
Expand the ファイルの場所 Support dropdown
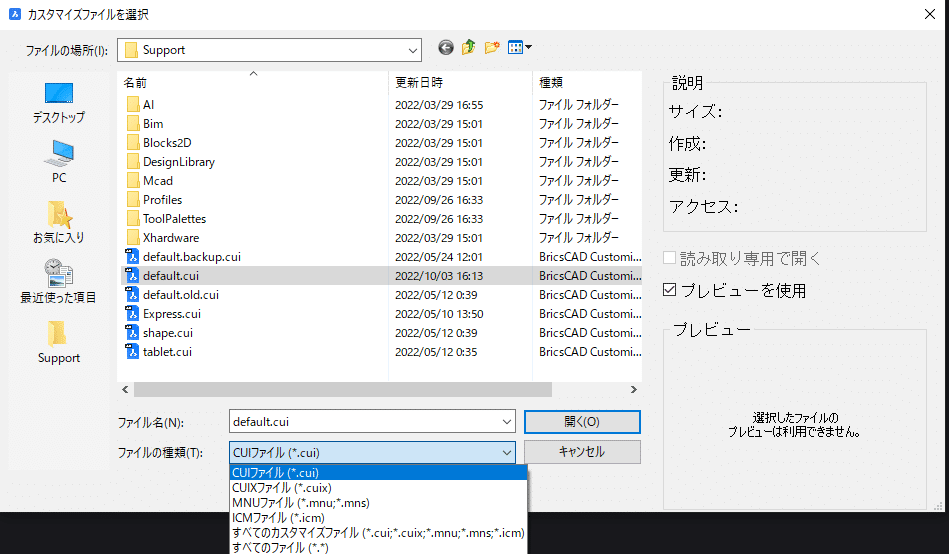point(413,50)
